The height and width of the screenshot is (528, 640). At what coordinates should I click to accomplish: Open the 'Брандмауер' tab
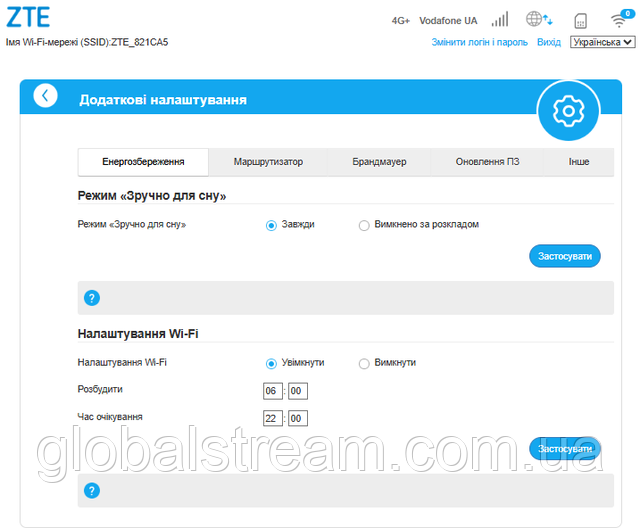[x=379, y=162]
